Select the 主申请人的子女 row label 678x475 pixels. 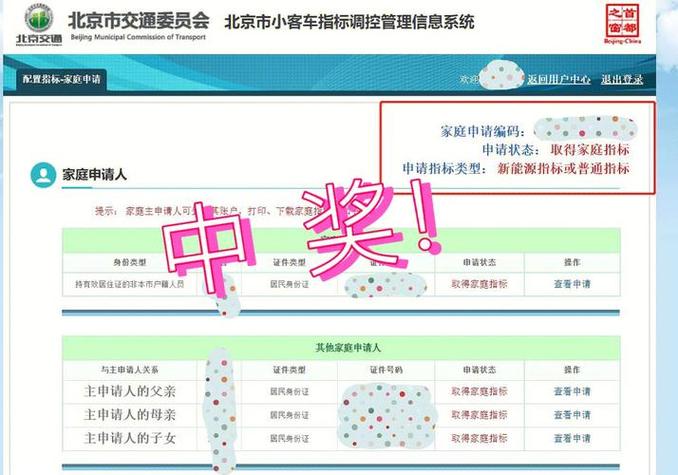tap(130, 438)
